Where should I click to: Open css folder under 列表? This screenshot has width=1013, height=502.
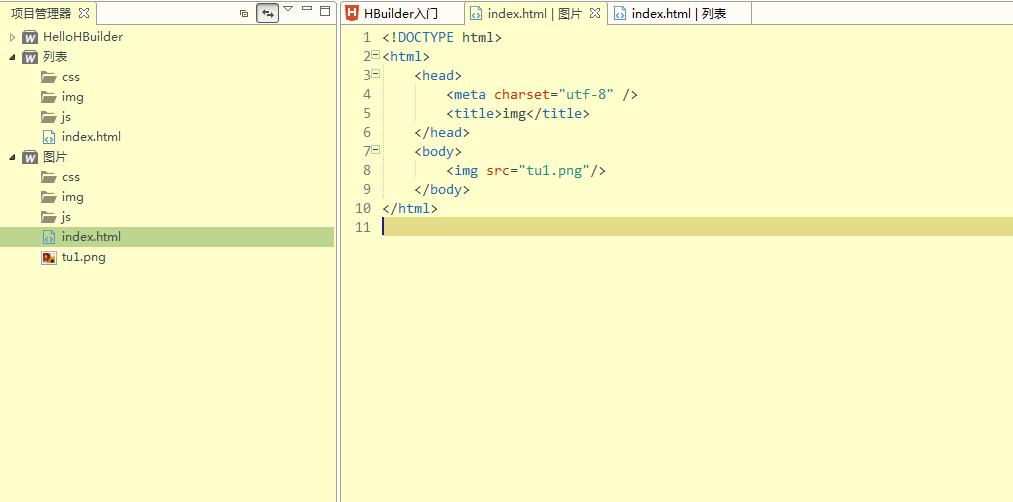pos(70,77)
